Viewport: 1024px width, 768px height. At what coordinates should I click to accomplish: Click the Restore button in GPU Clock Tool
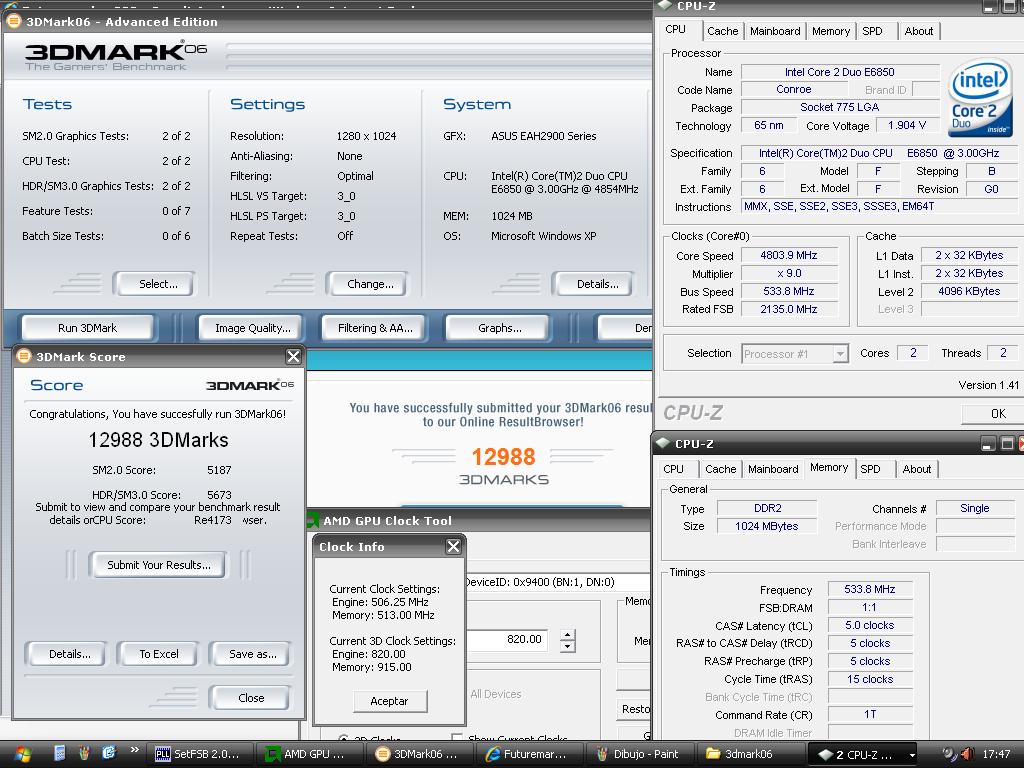(x=635, y=709)
